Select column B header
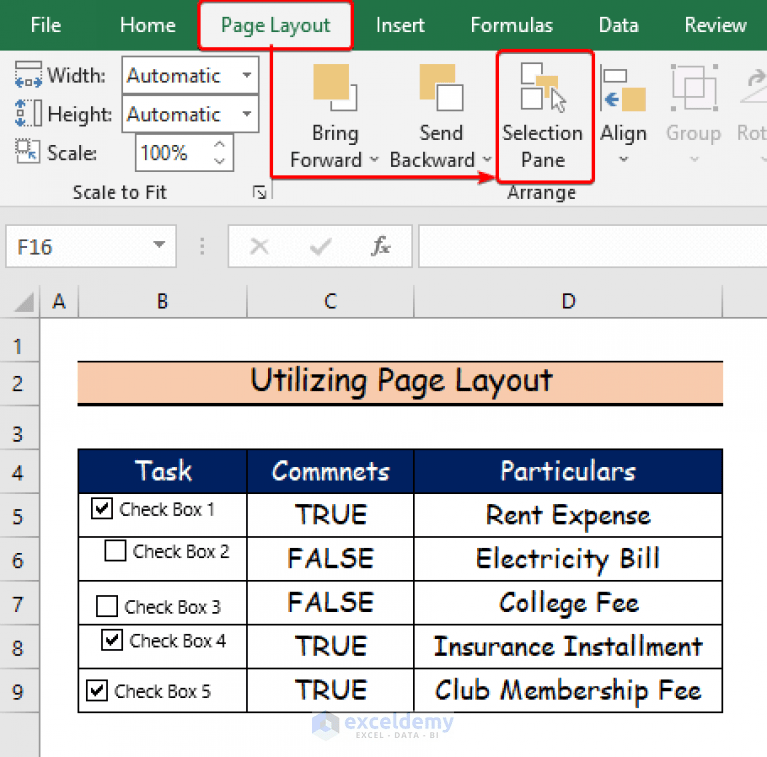This screenshot has width=767, height=757. tap(162, 302)
